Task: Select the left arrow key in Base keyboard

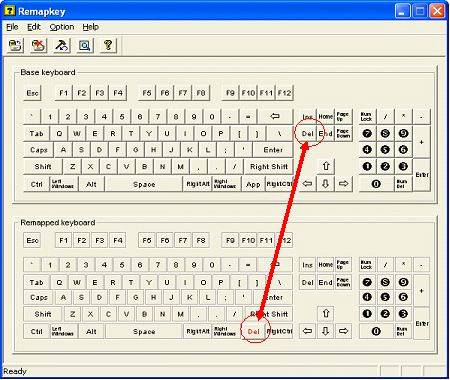Action: [308, 184]
